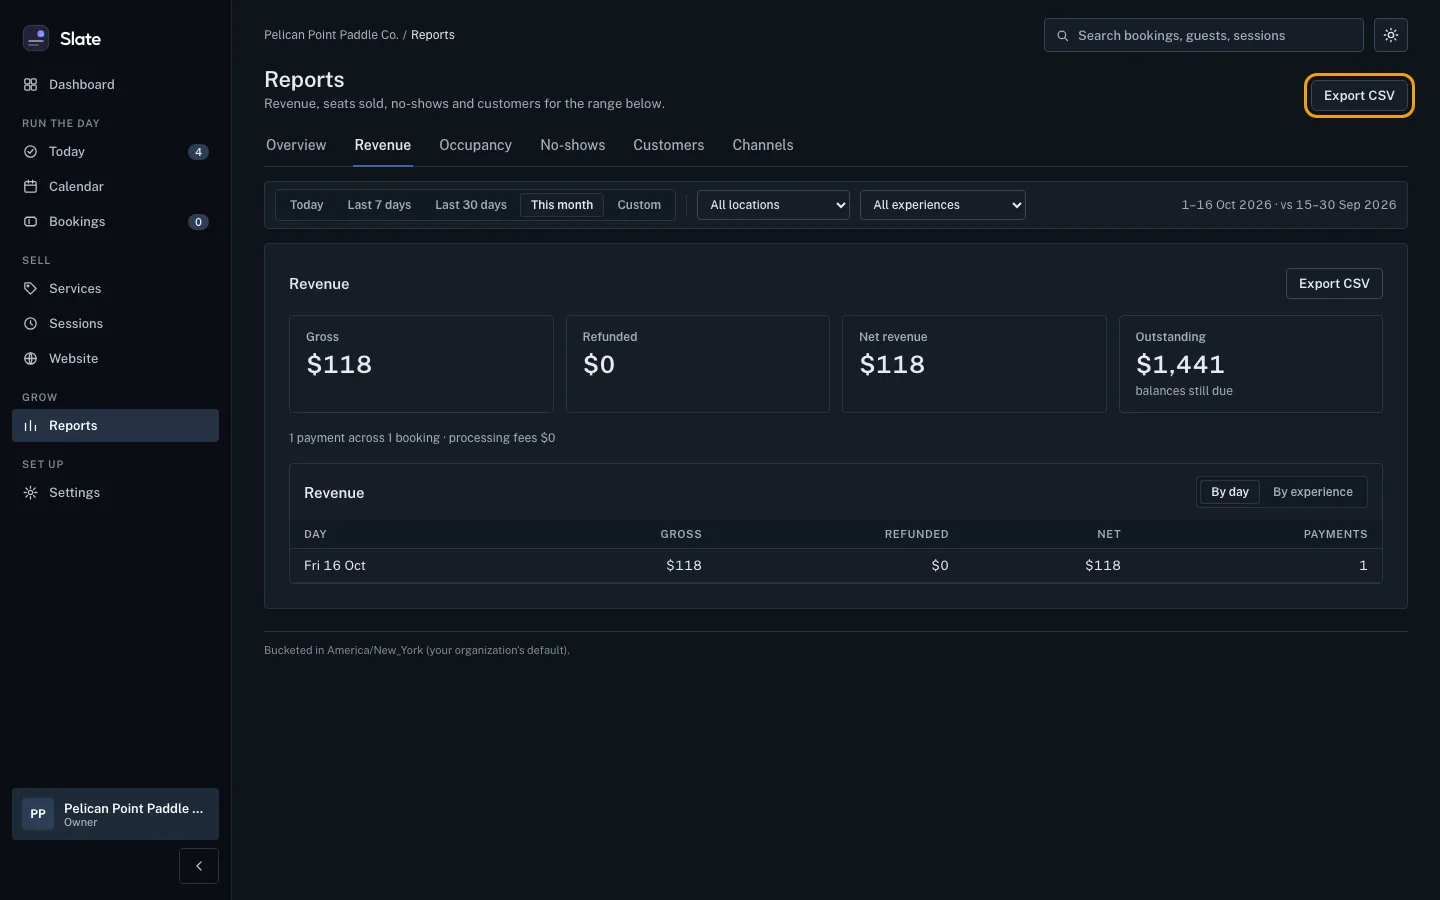Image resolution: width=1440 pixels, height=900 pixels.
Task: Click the Slate logo icon
Action: click(36, 38)
